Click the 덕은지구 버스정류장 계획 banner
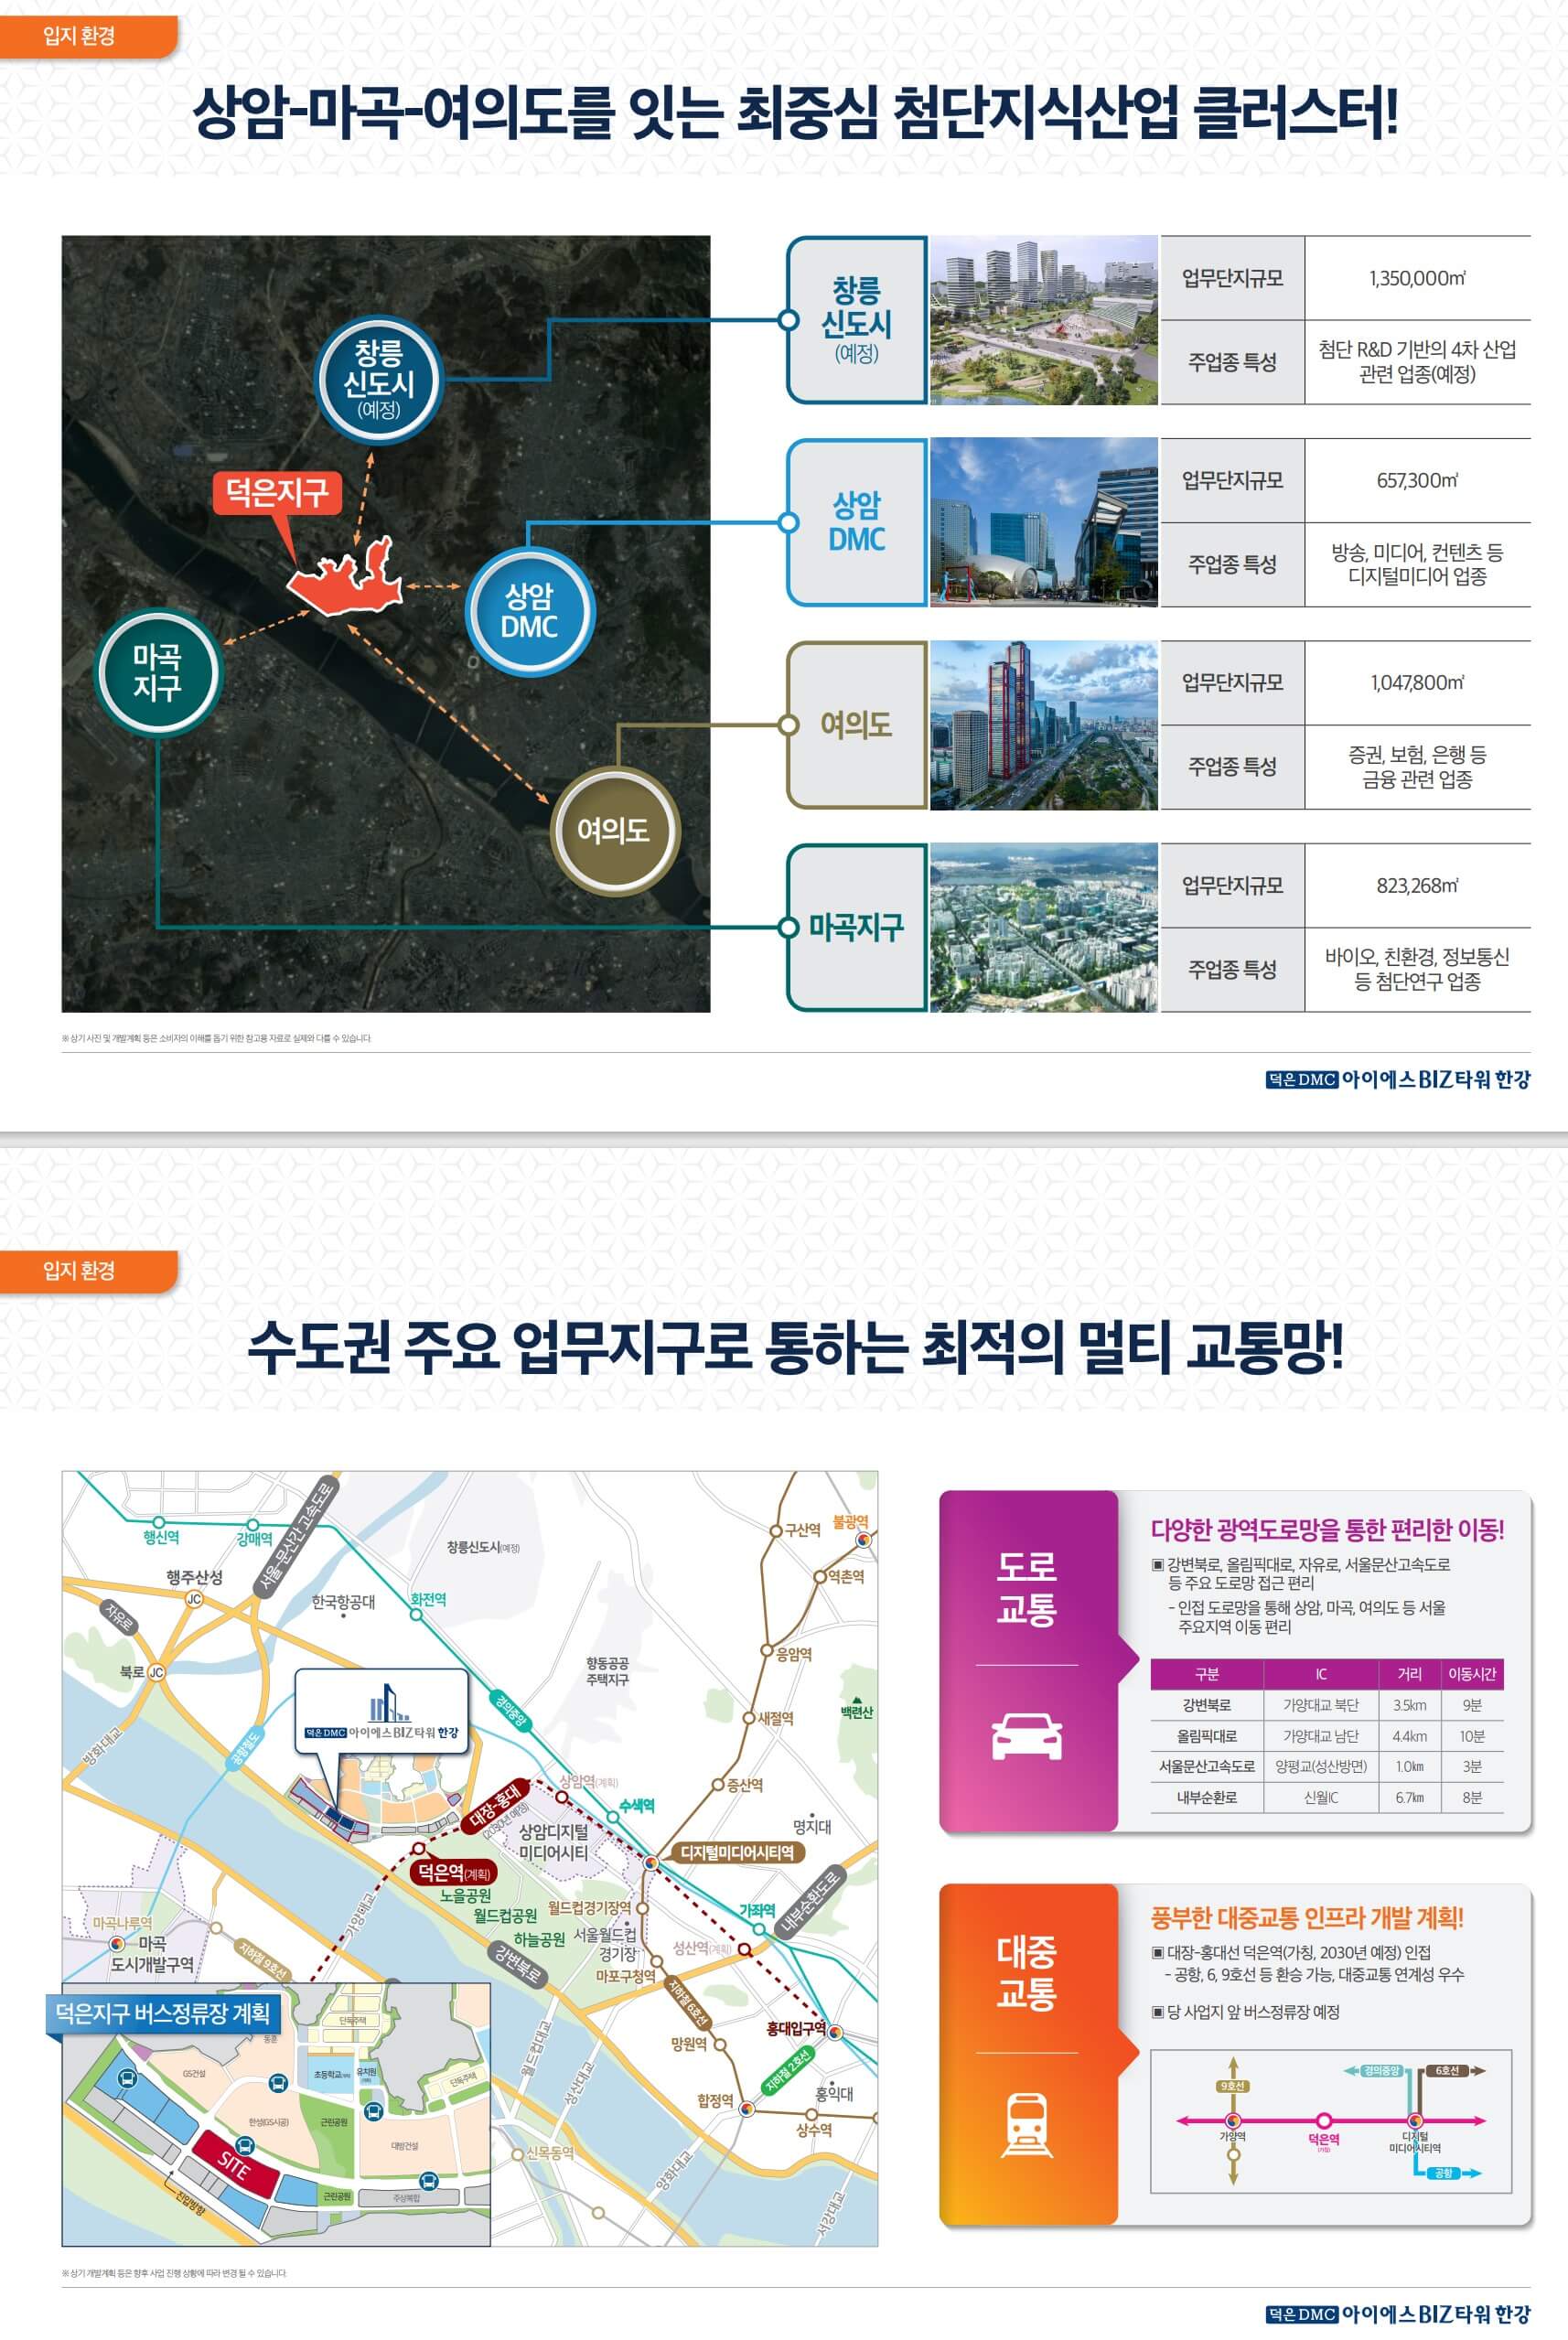This screenshot has height=2340, width=1568. tap(164, 2013)
